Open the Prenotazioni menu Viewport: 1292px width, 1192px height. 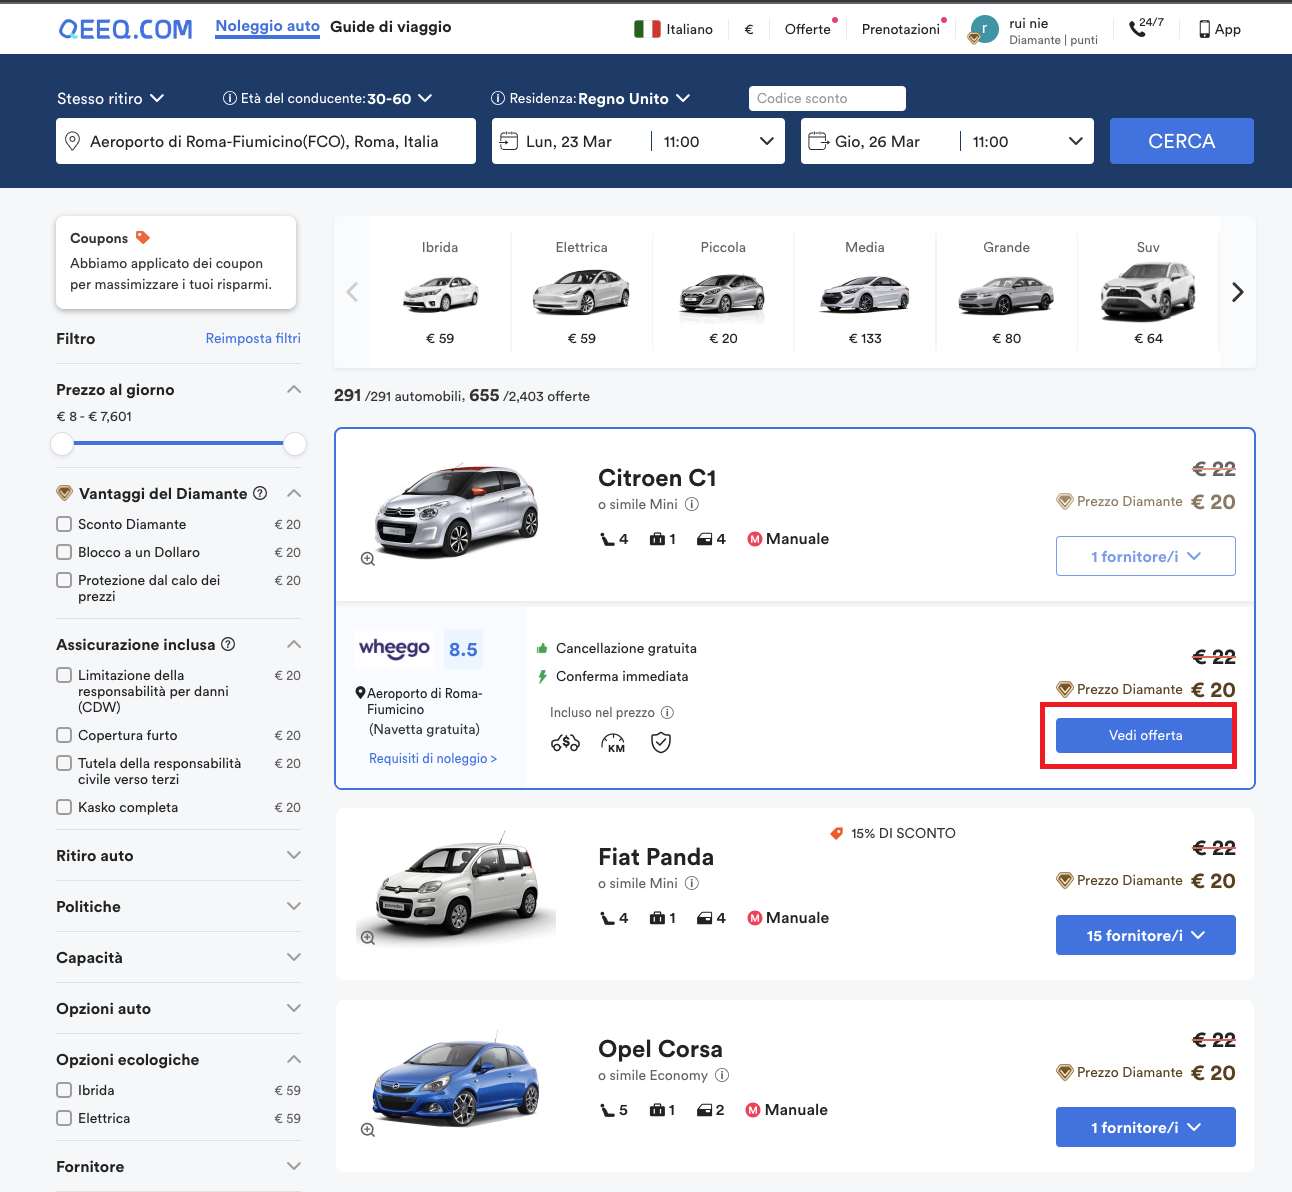pos(901,29)
